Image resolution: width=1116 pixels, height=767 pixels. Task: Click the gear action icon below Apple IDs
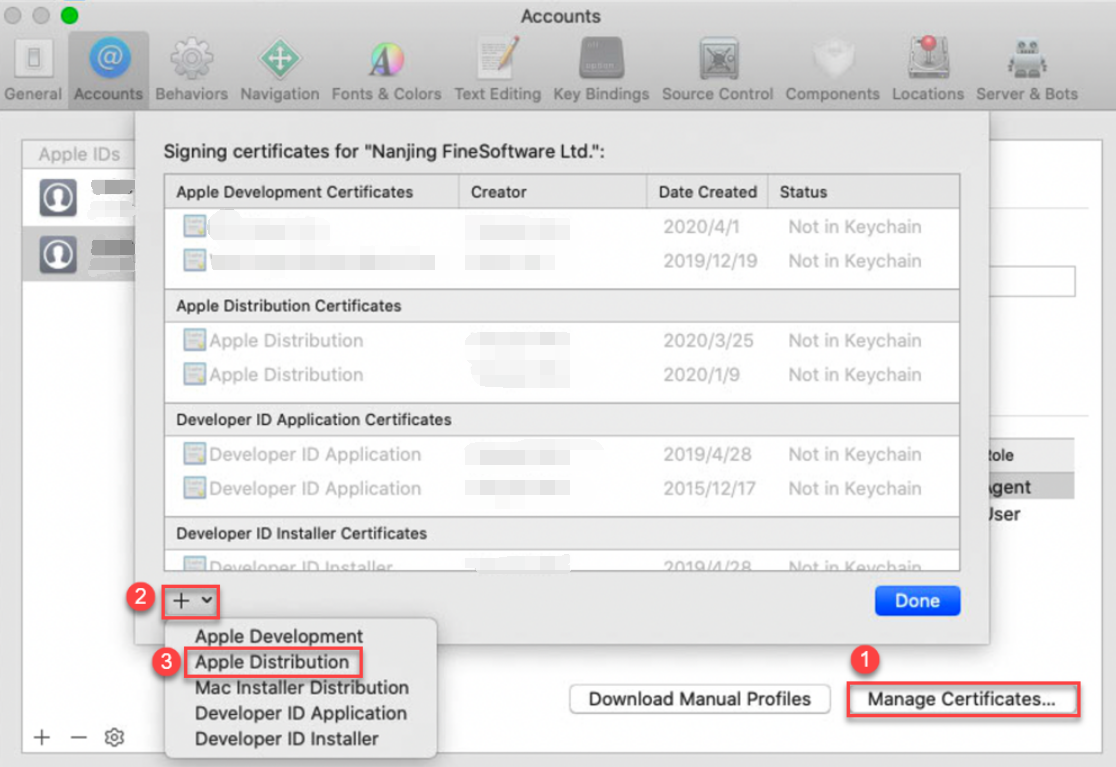pos(114,737)
